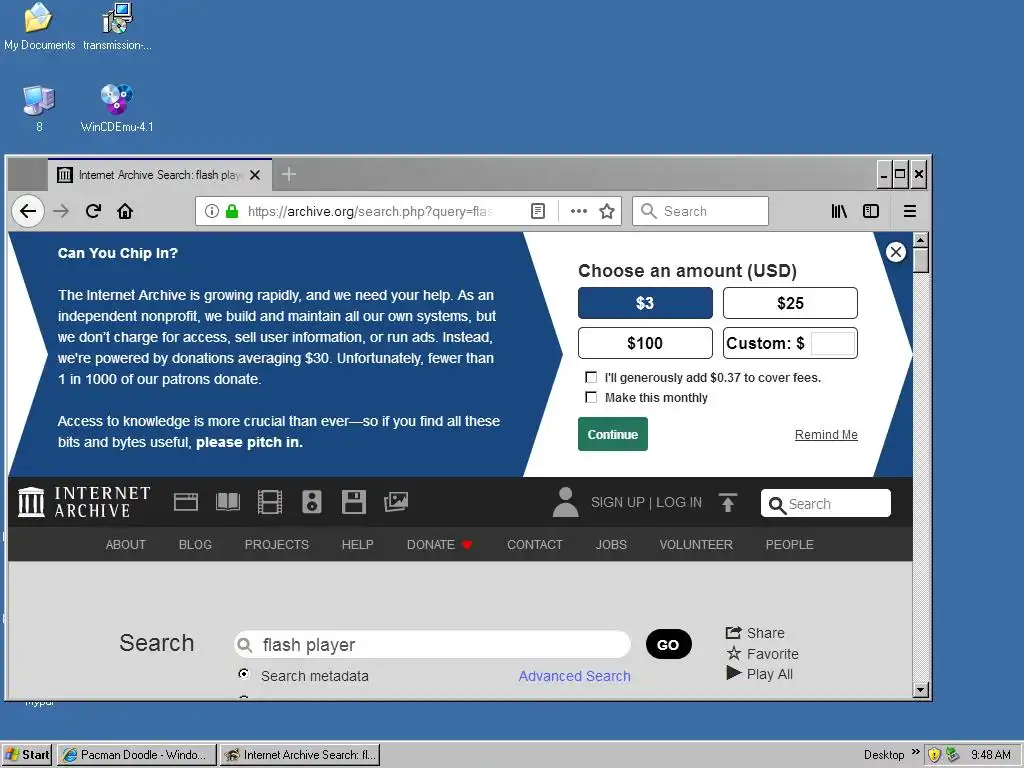Click SIGN UP | LOG IN text
Viewport: 1024px width, 768px height.
647,502
